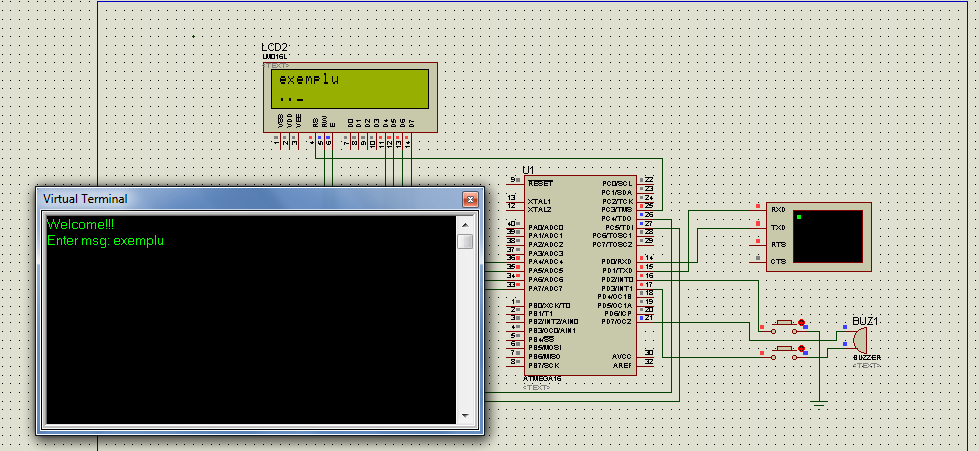Viewport: 979px width, 451px height.
Task: Close the Virtual Terminal window
Action: point(470,199)
